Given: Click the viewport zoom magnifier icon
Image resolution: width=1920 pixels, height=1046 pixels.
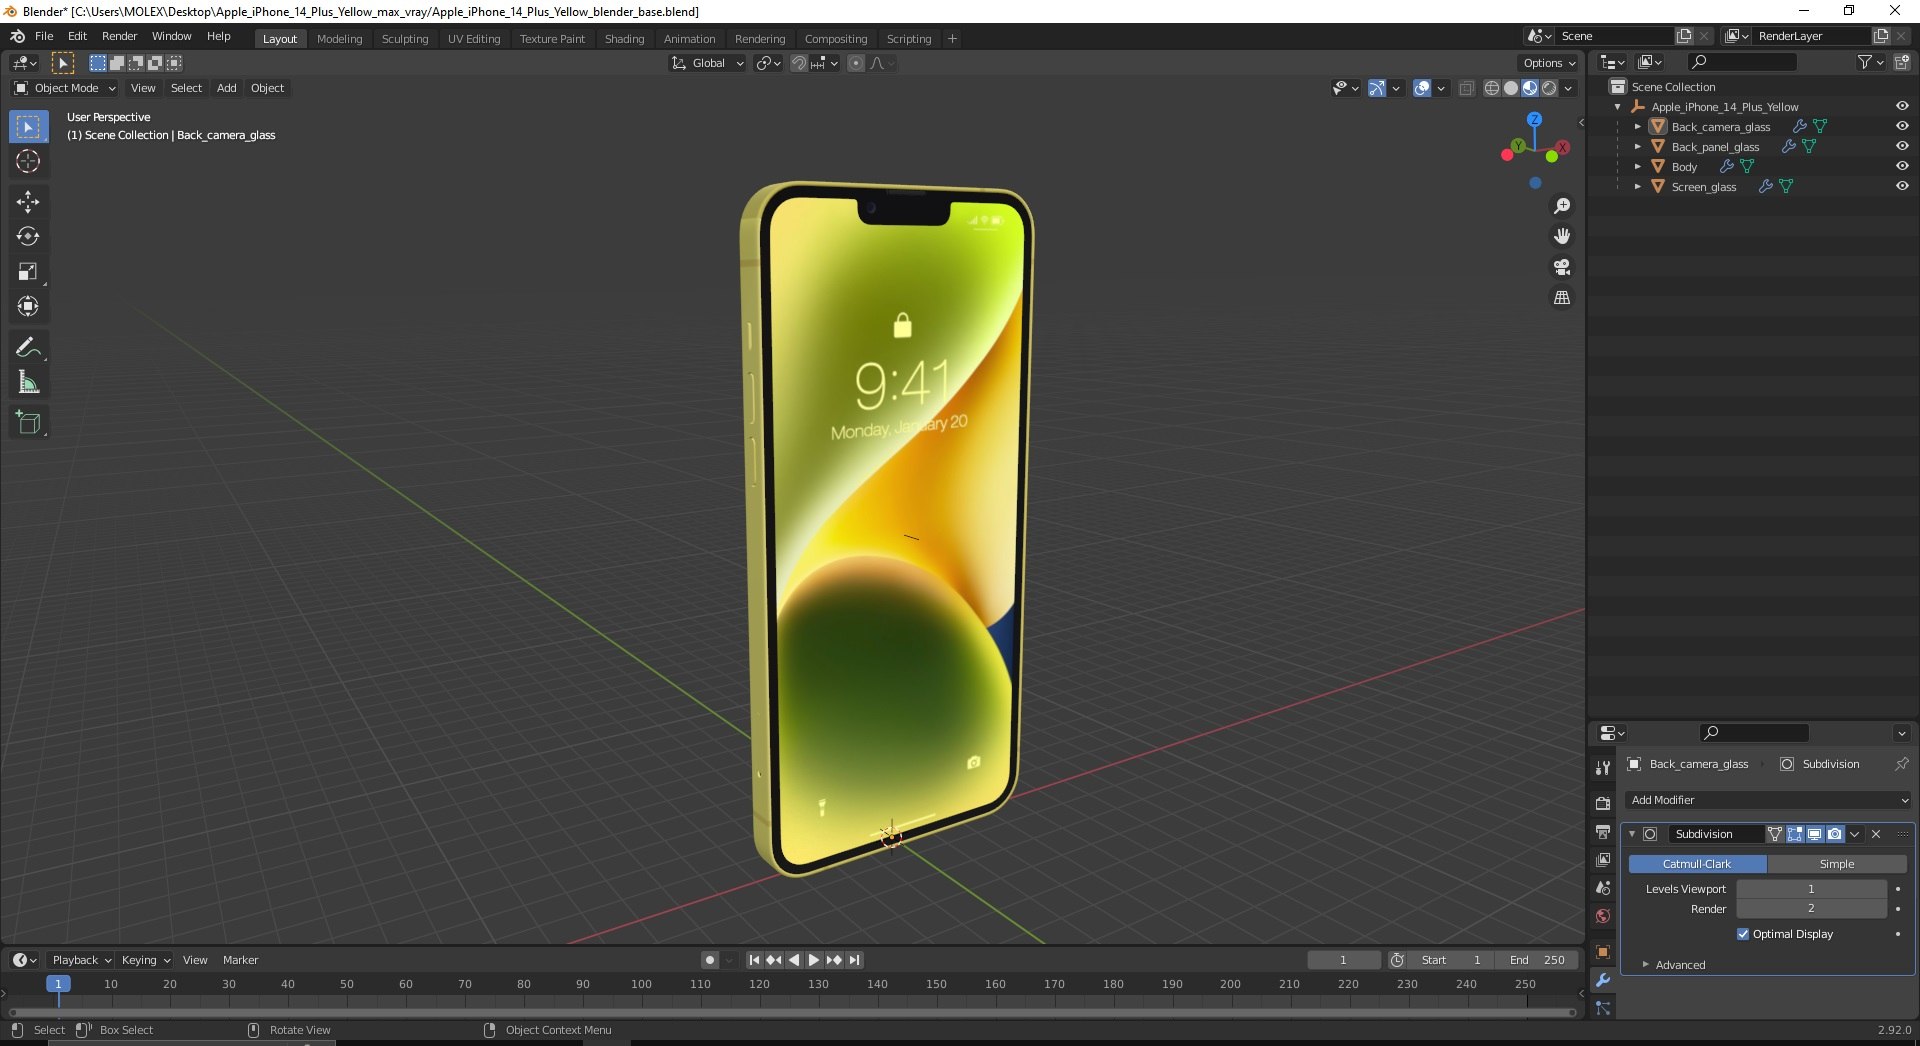Looking at the screenshot, I should pos(1562,206).
